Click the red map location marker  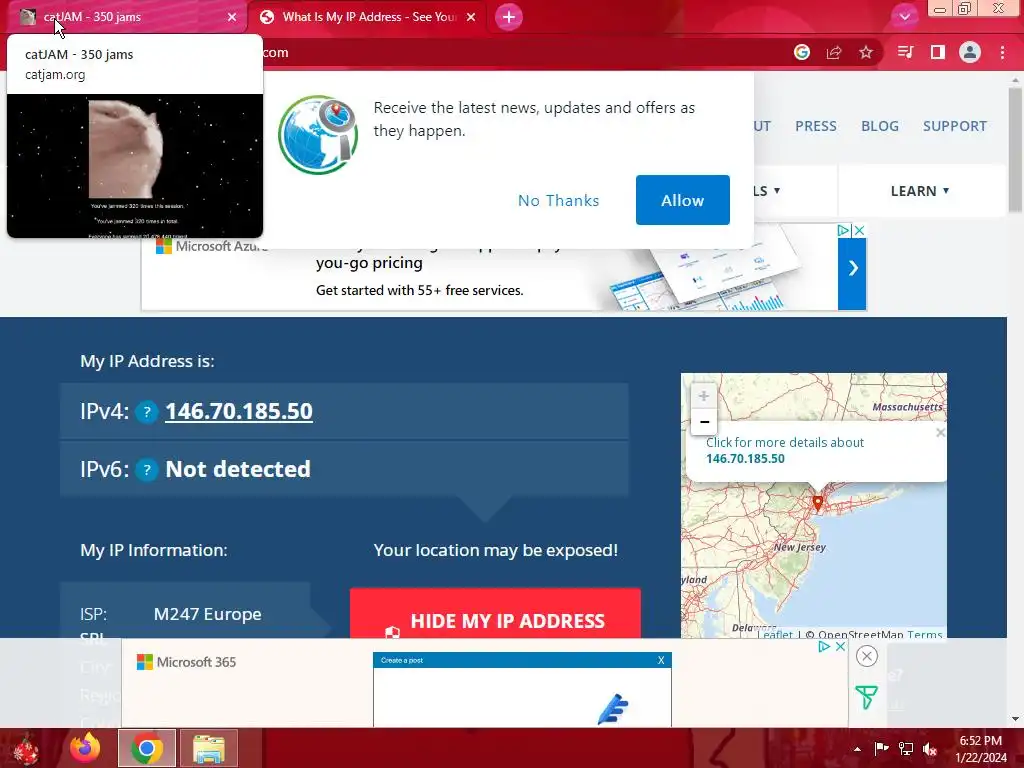pyautogui.click(x=818, y=502)
